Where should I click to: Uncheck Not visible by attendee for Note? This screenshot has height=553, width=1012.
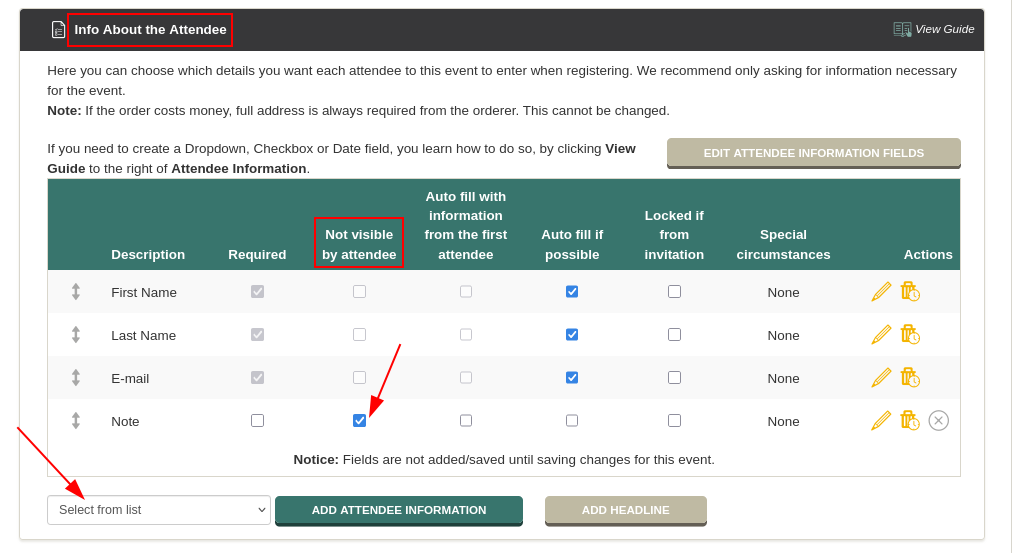coord(359,421)
